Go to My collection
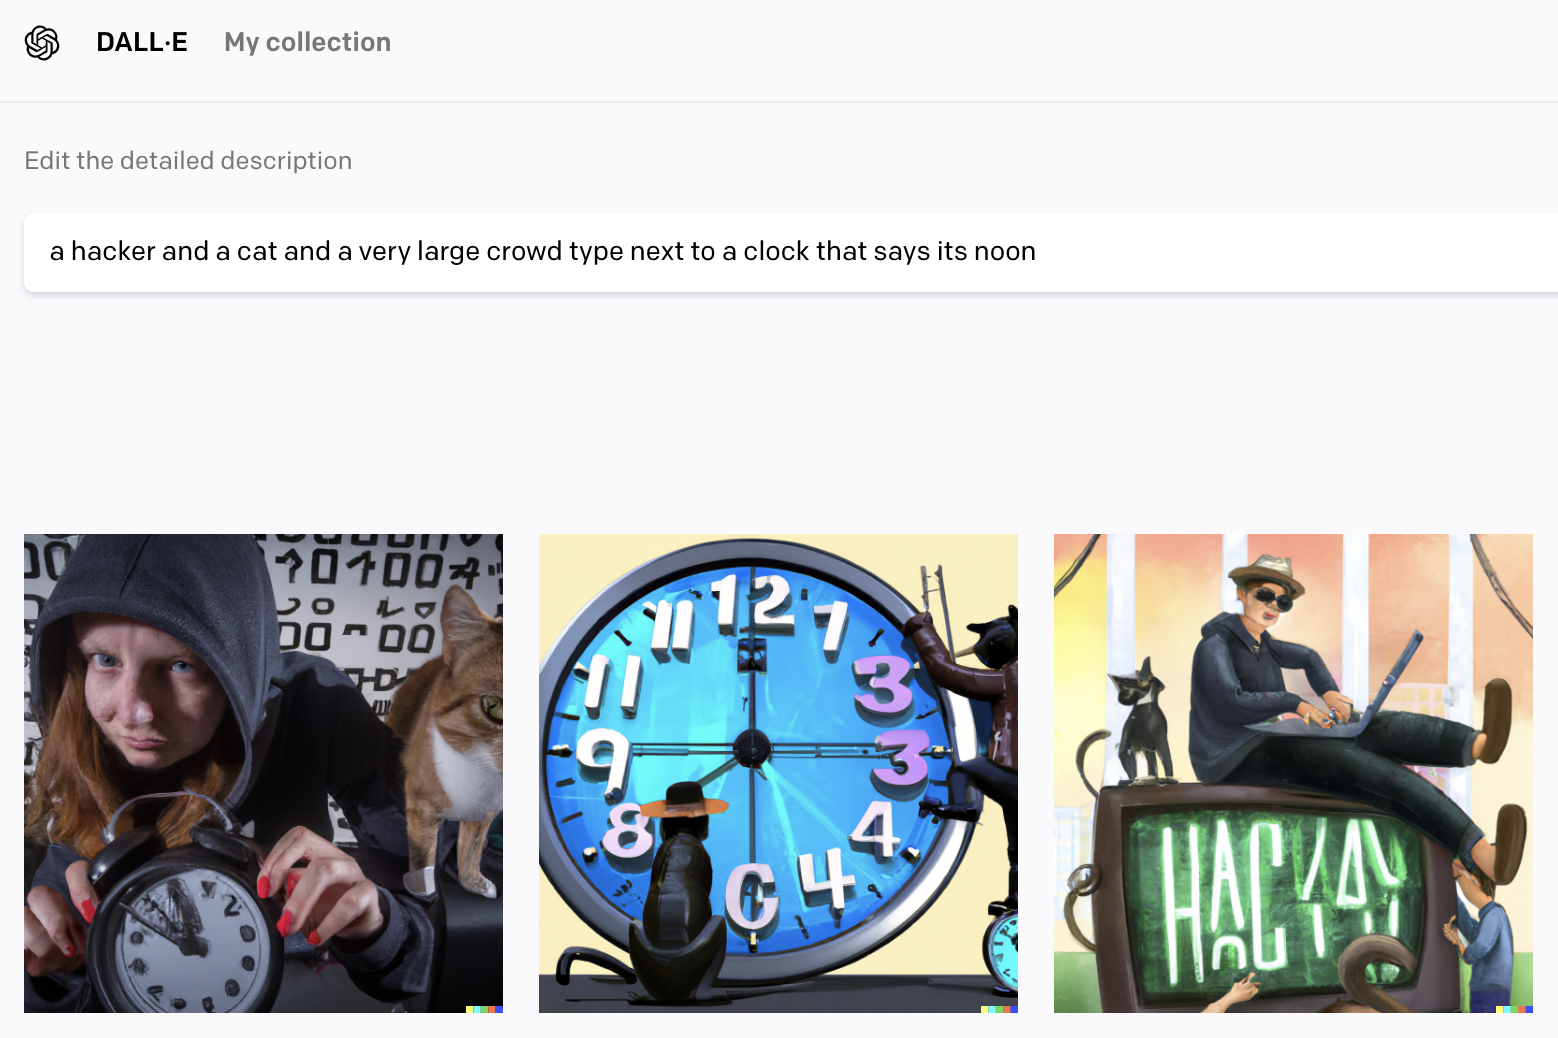 (307, 42)
